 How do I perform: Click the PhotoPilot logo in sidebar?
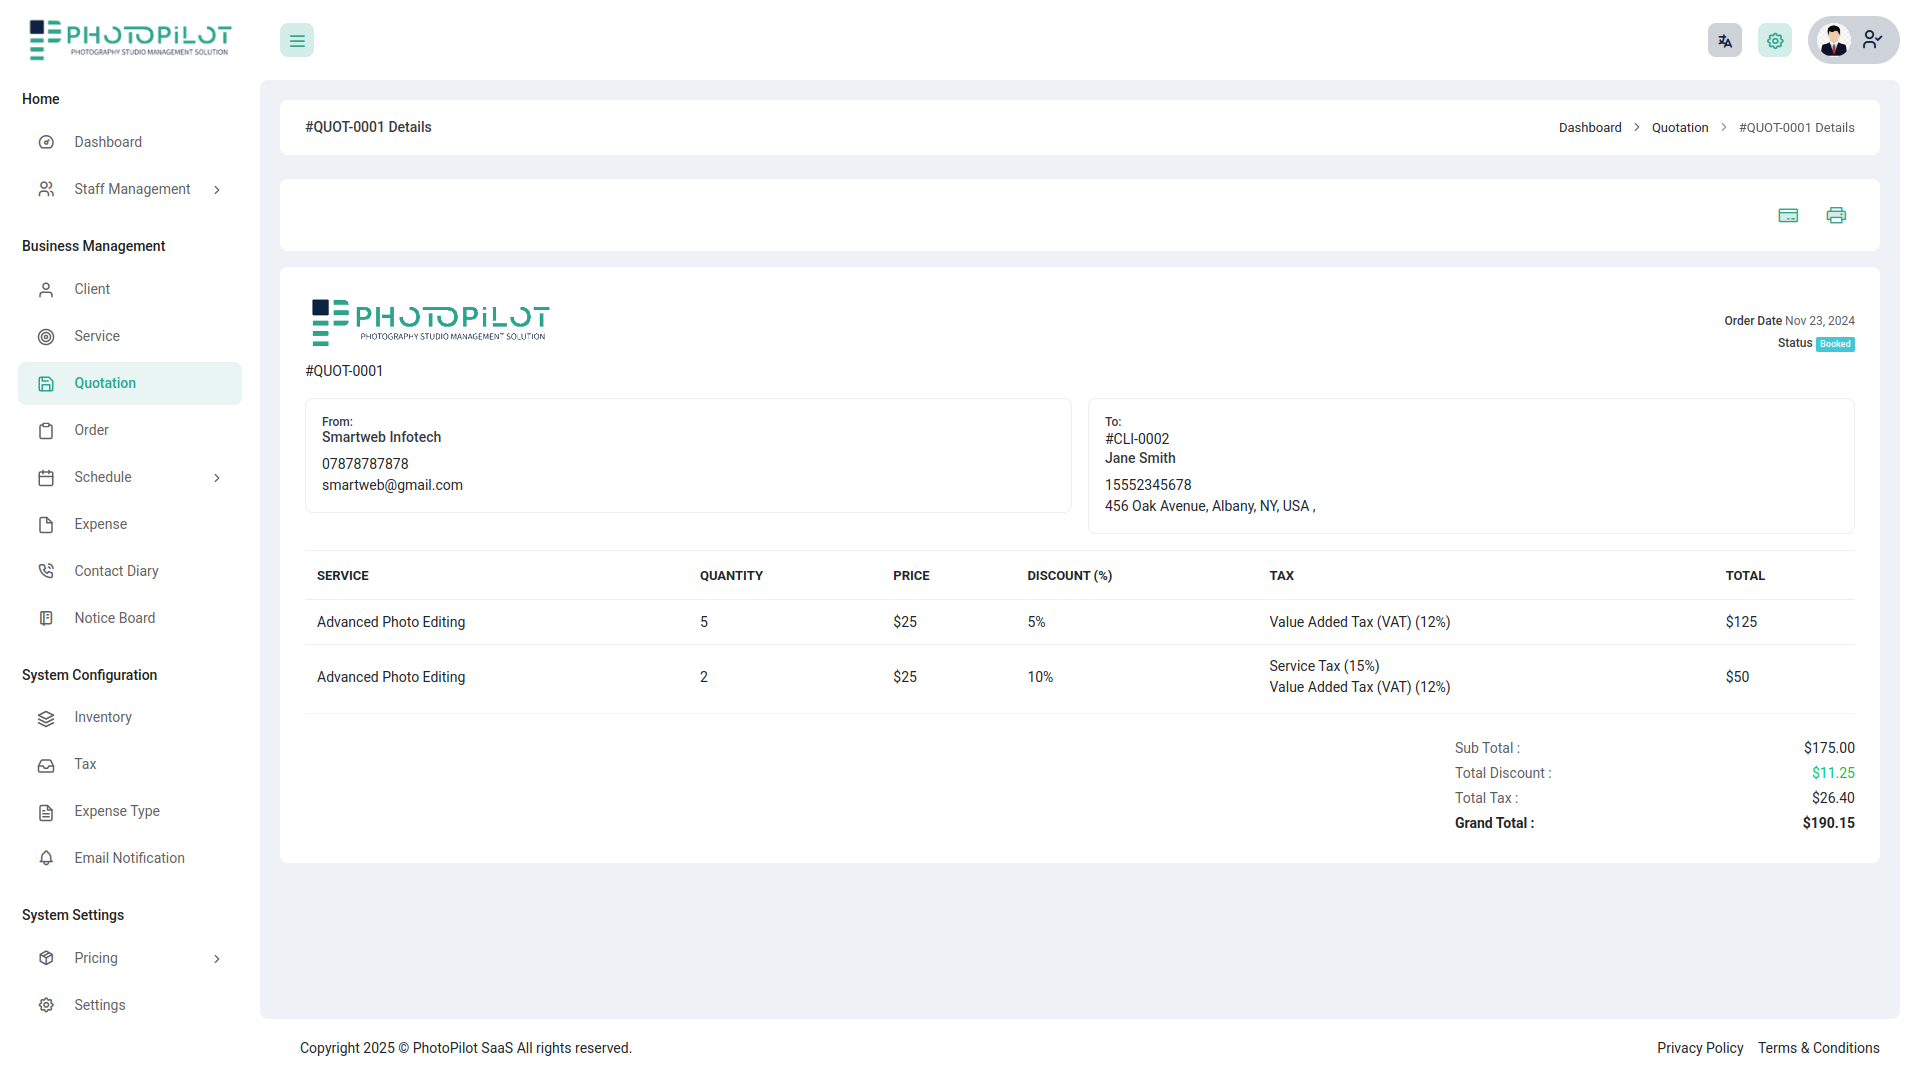tap(130, 40)
